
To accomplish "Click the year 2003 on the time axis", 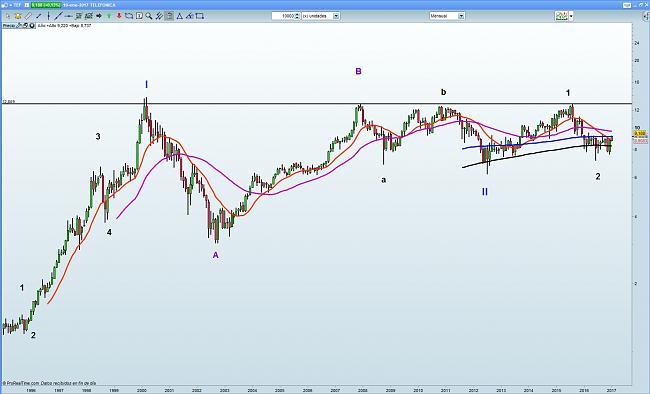I will click(x=224, y=390).
